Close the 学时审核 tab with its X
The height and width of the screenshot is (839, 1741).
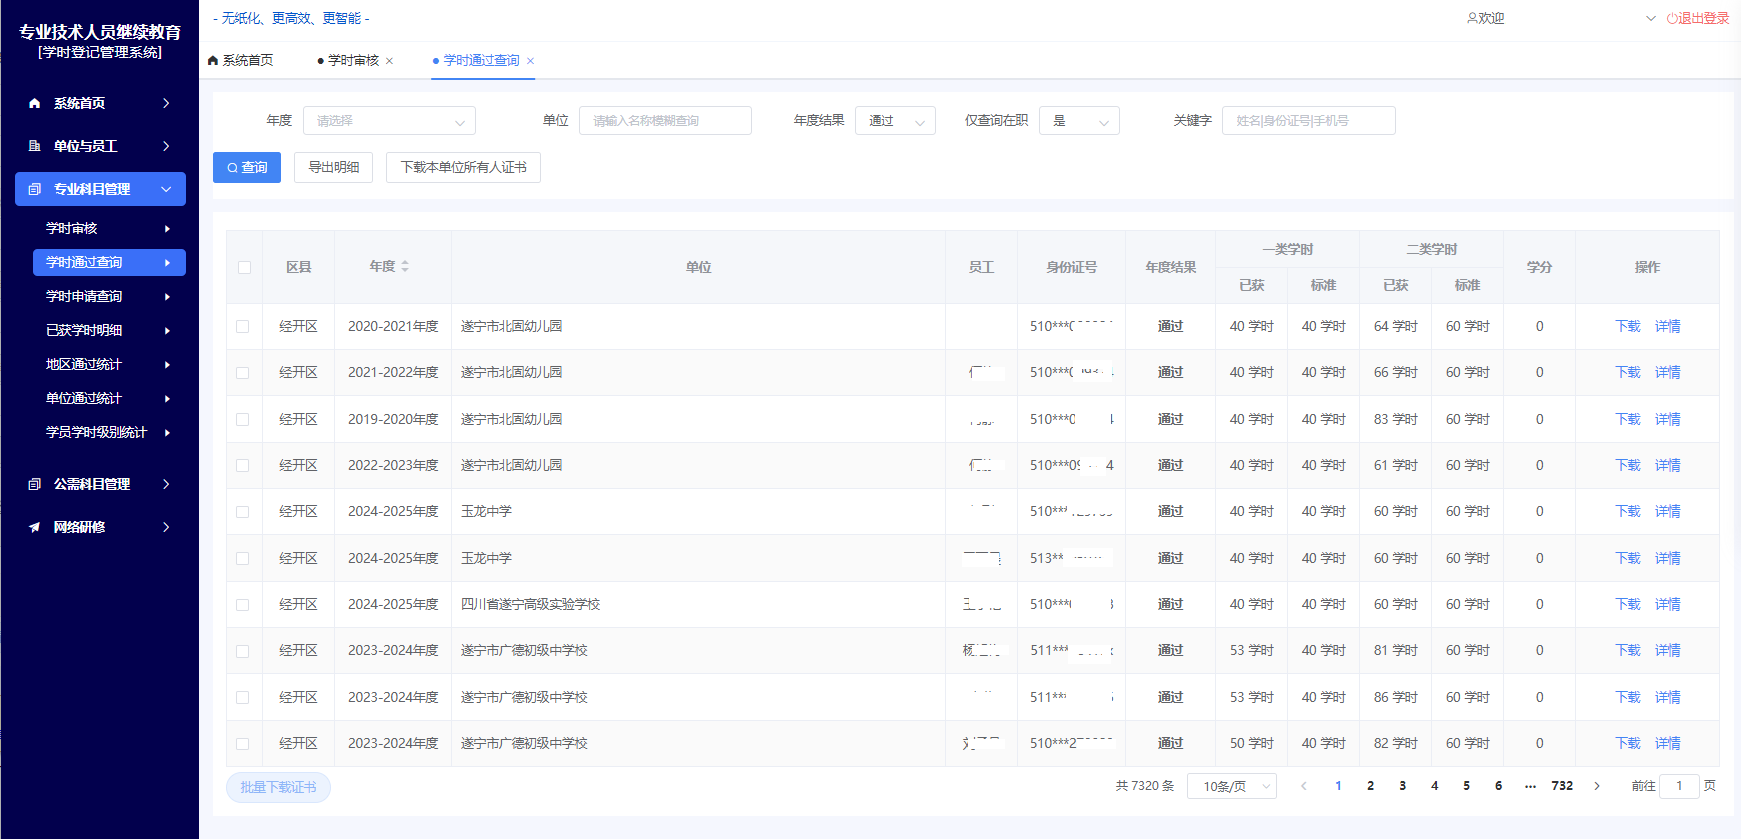pyautogui.click(x=389, y=61)
